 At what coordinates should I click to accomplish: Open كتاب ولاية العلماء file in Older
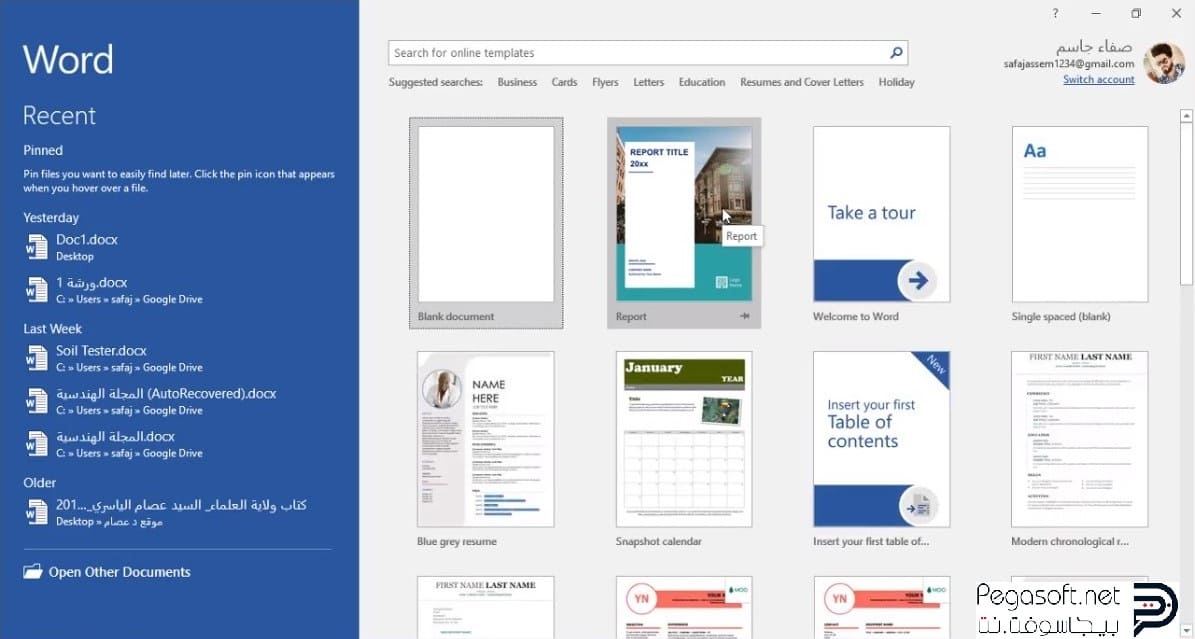coord(179,512)
